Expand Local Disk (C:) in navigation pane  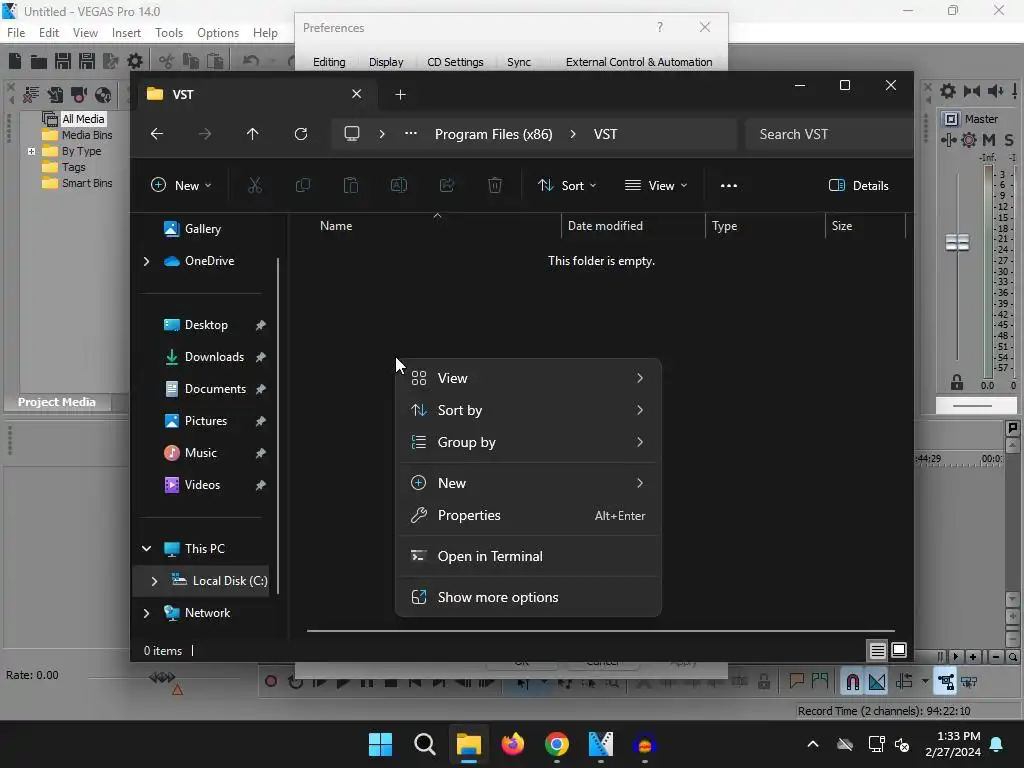[x=154, y=581]
